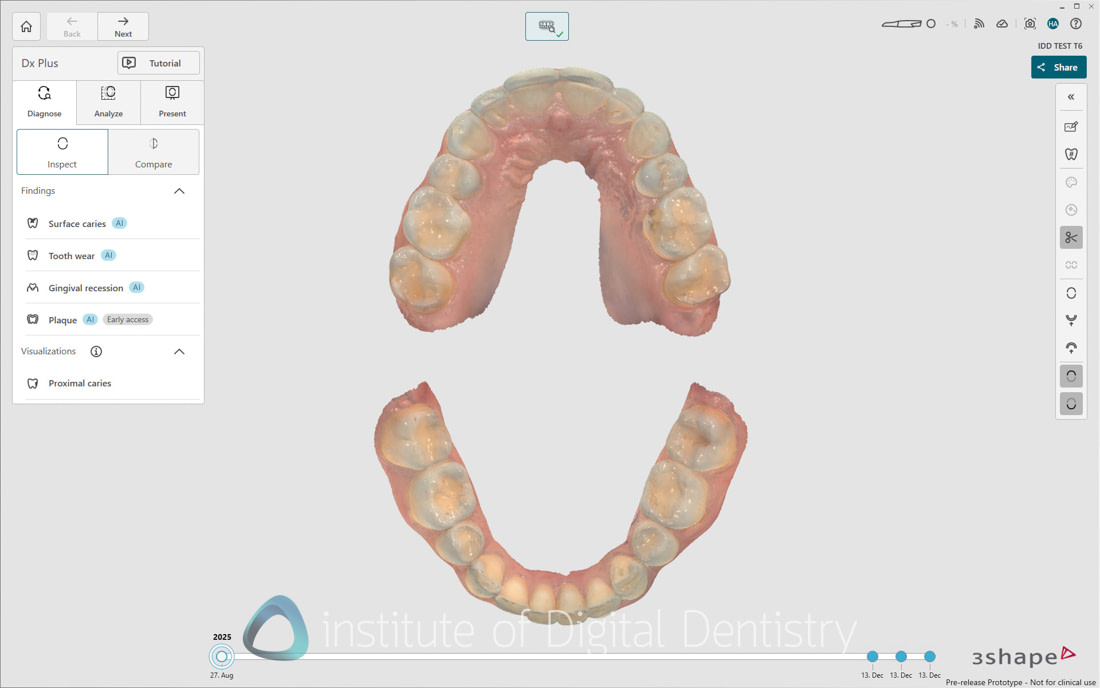Select the Scissors trim tool
This screenshot has width=1100, height=688.
[1071, 237]
